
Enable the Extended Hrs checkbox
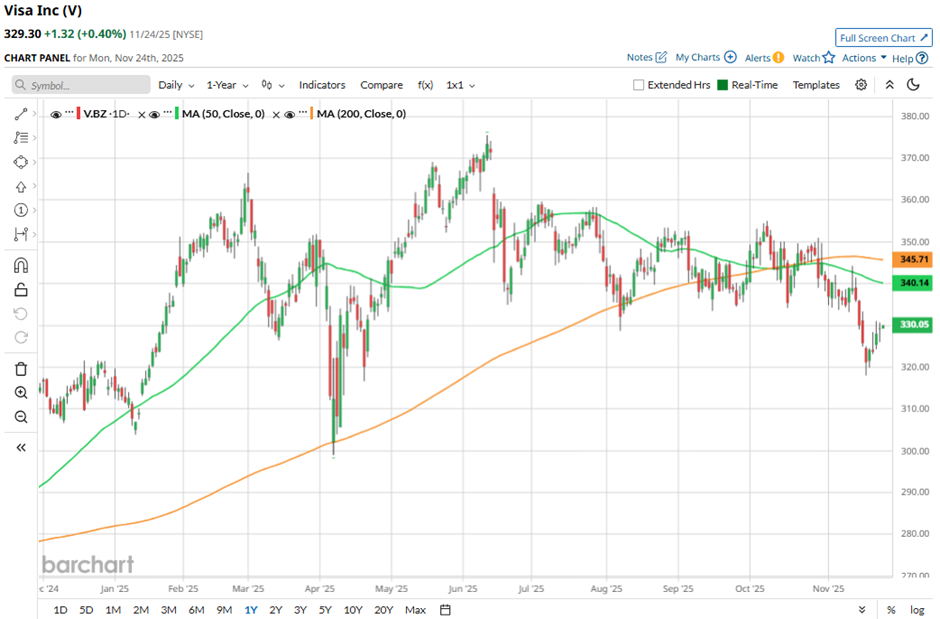(x=638, y=85)
